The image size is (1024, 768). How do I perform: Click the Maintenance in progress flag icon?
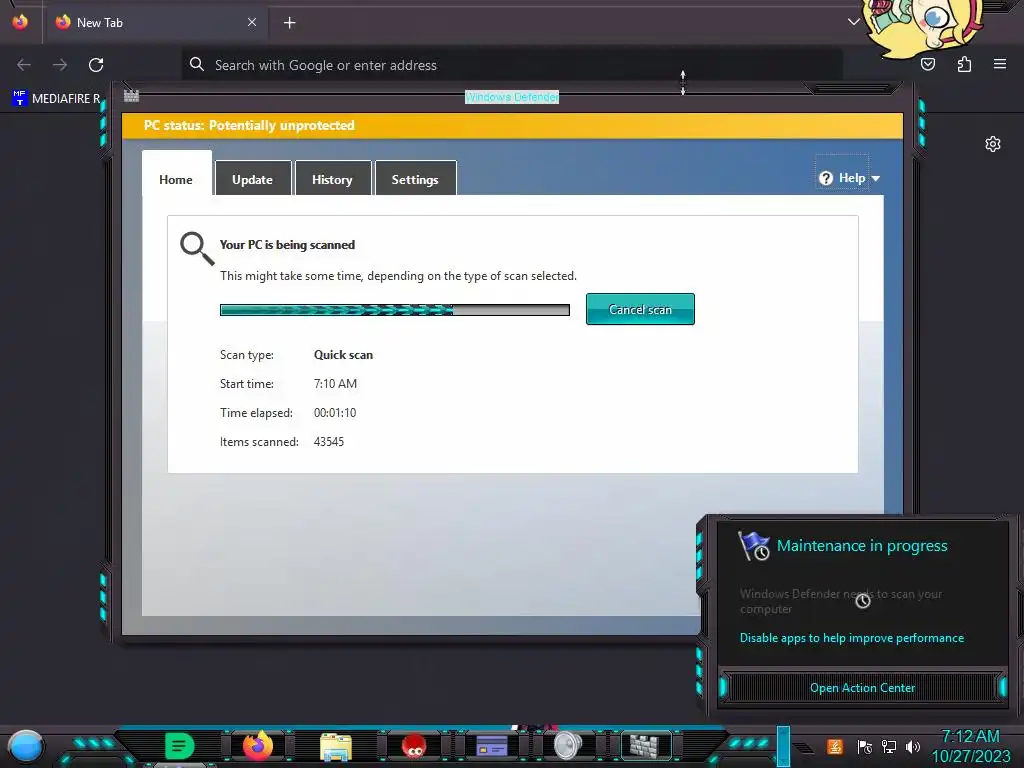[x=754, y=547]
